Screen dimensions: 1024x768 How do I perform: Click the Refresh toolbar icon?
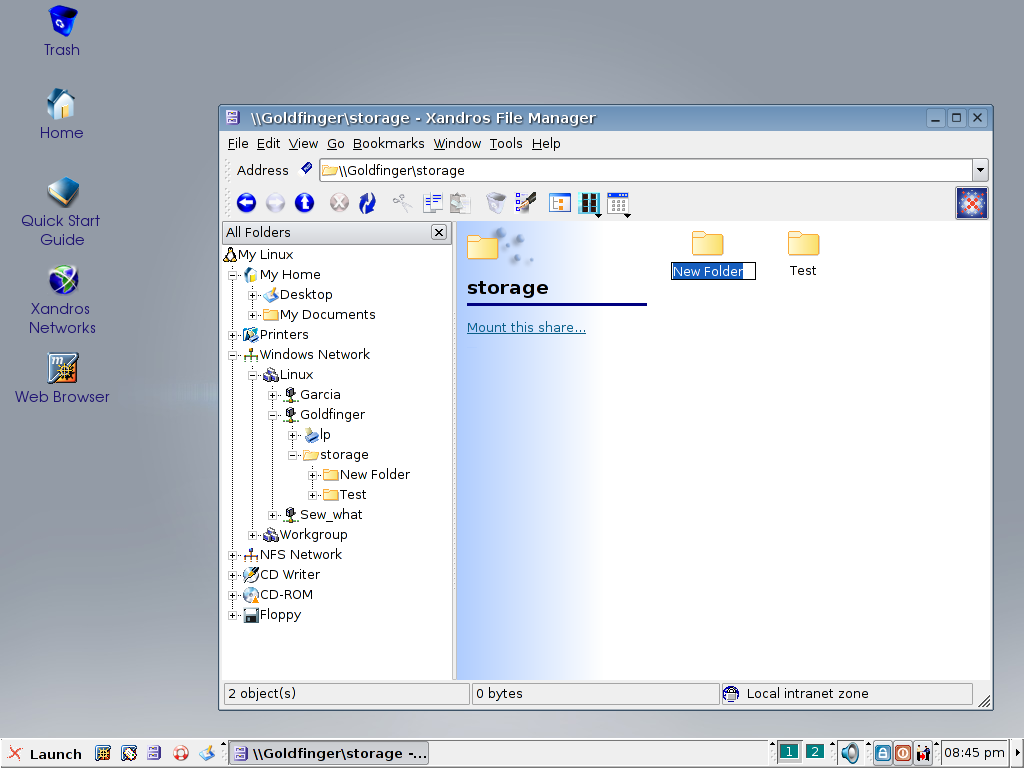point(367,203)
